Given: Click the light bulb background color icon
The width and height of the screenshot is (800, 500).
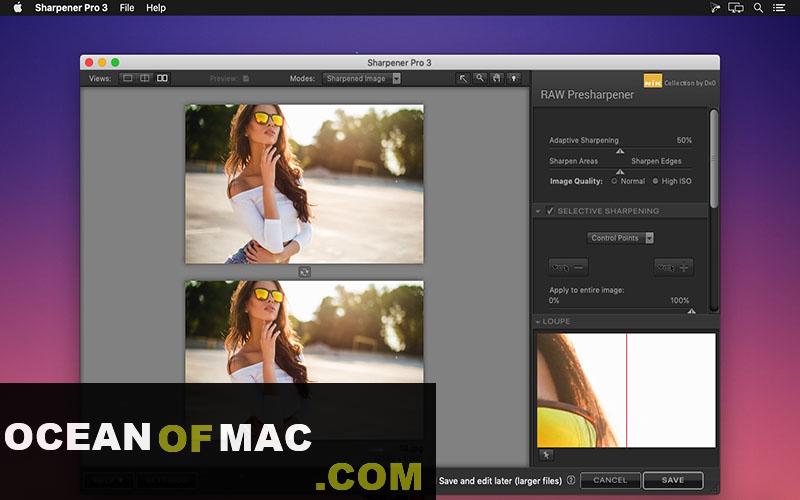Looking at the screenshot, I should coord(514,78).
